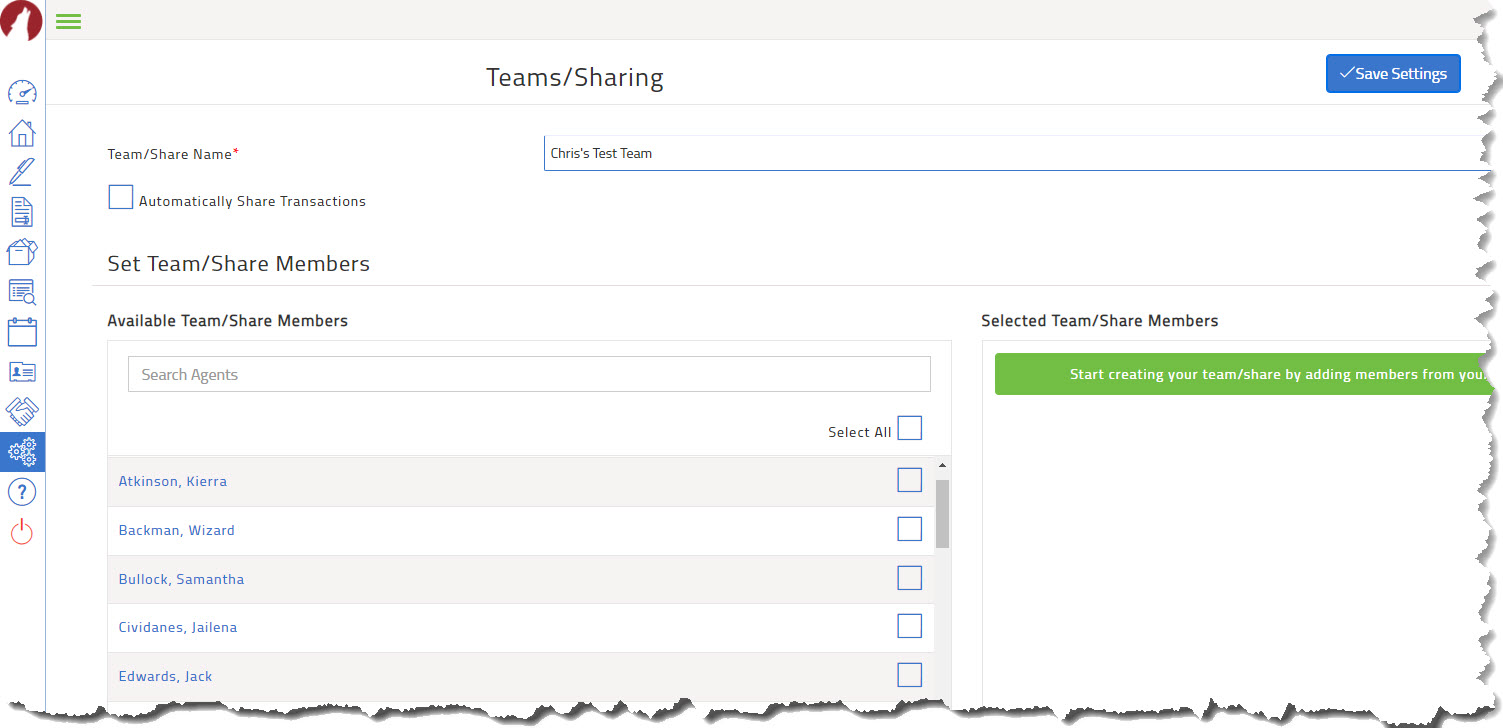Check the box next to Backman, Wizard
This screenshot has height=728, width=1503.
(910, 528)
